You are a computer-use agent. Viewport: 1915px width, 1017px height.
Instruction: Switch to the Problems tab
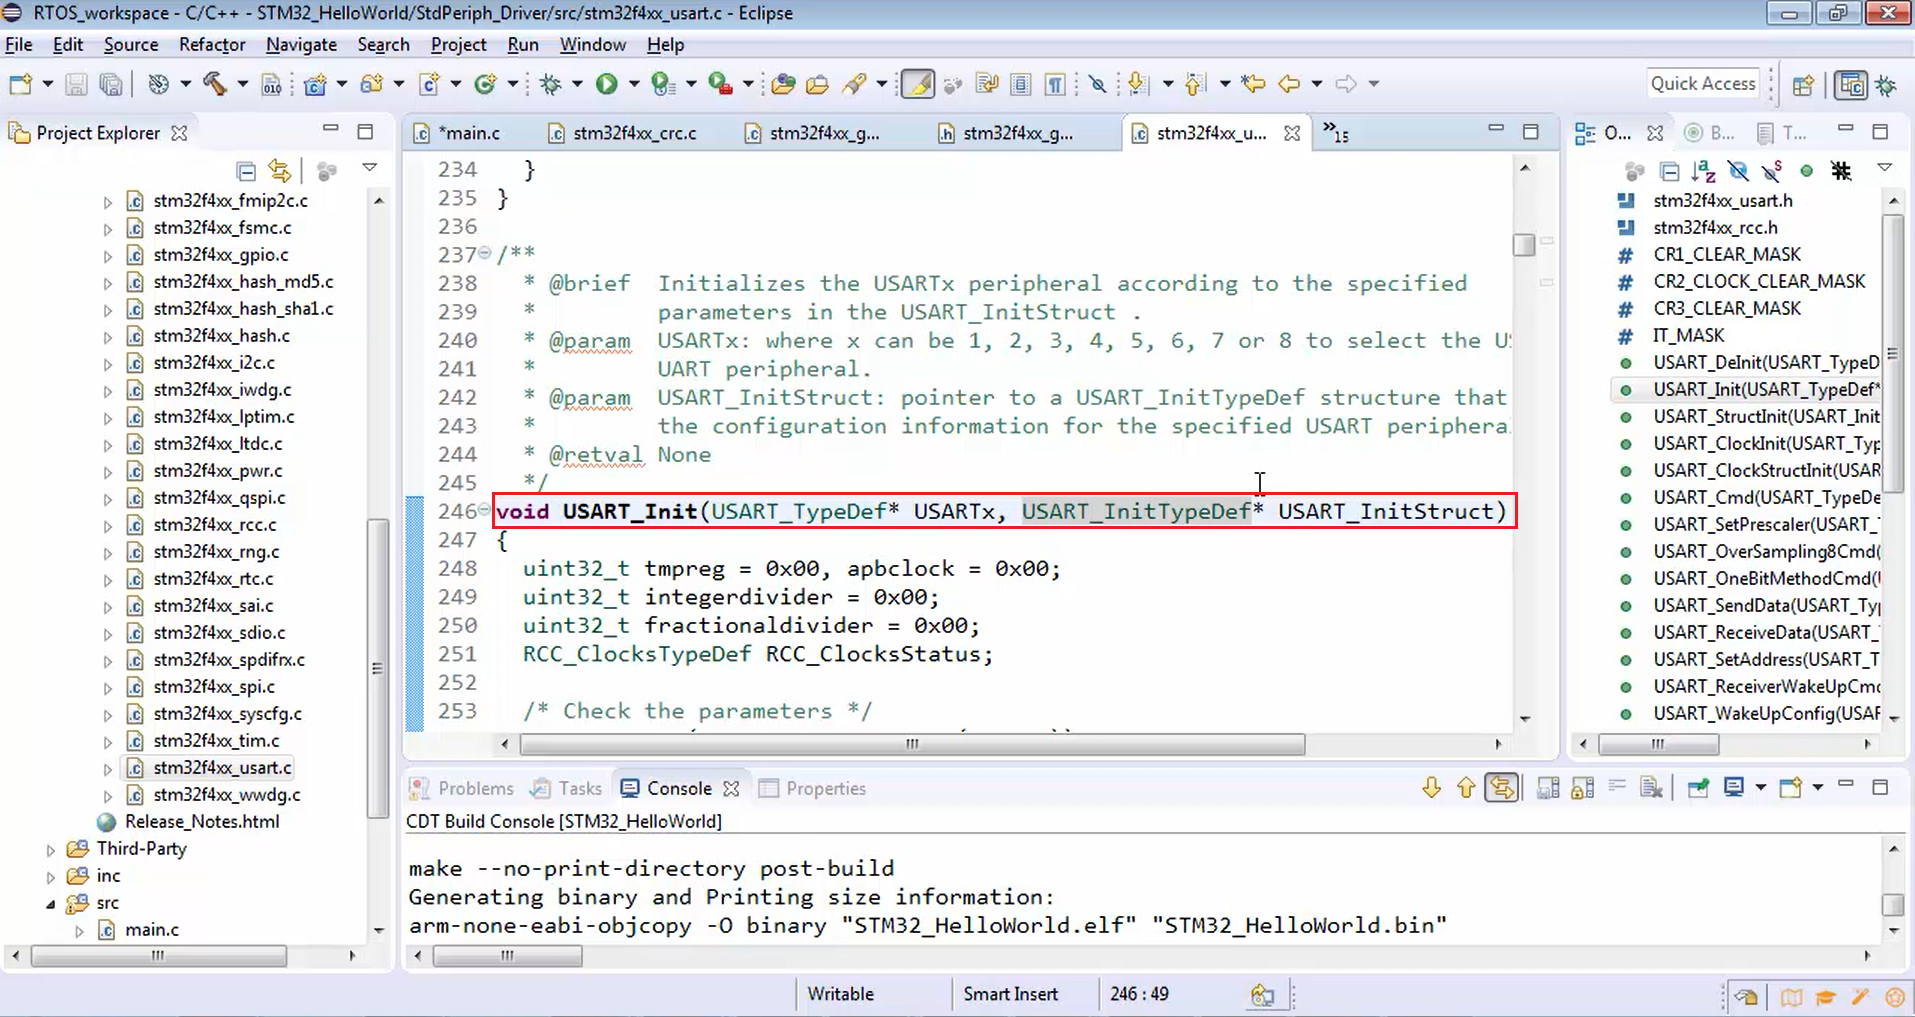pos(475,788)
